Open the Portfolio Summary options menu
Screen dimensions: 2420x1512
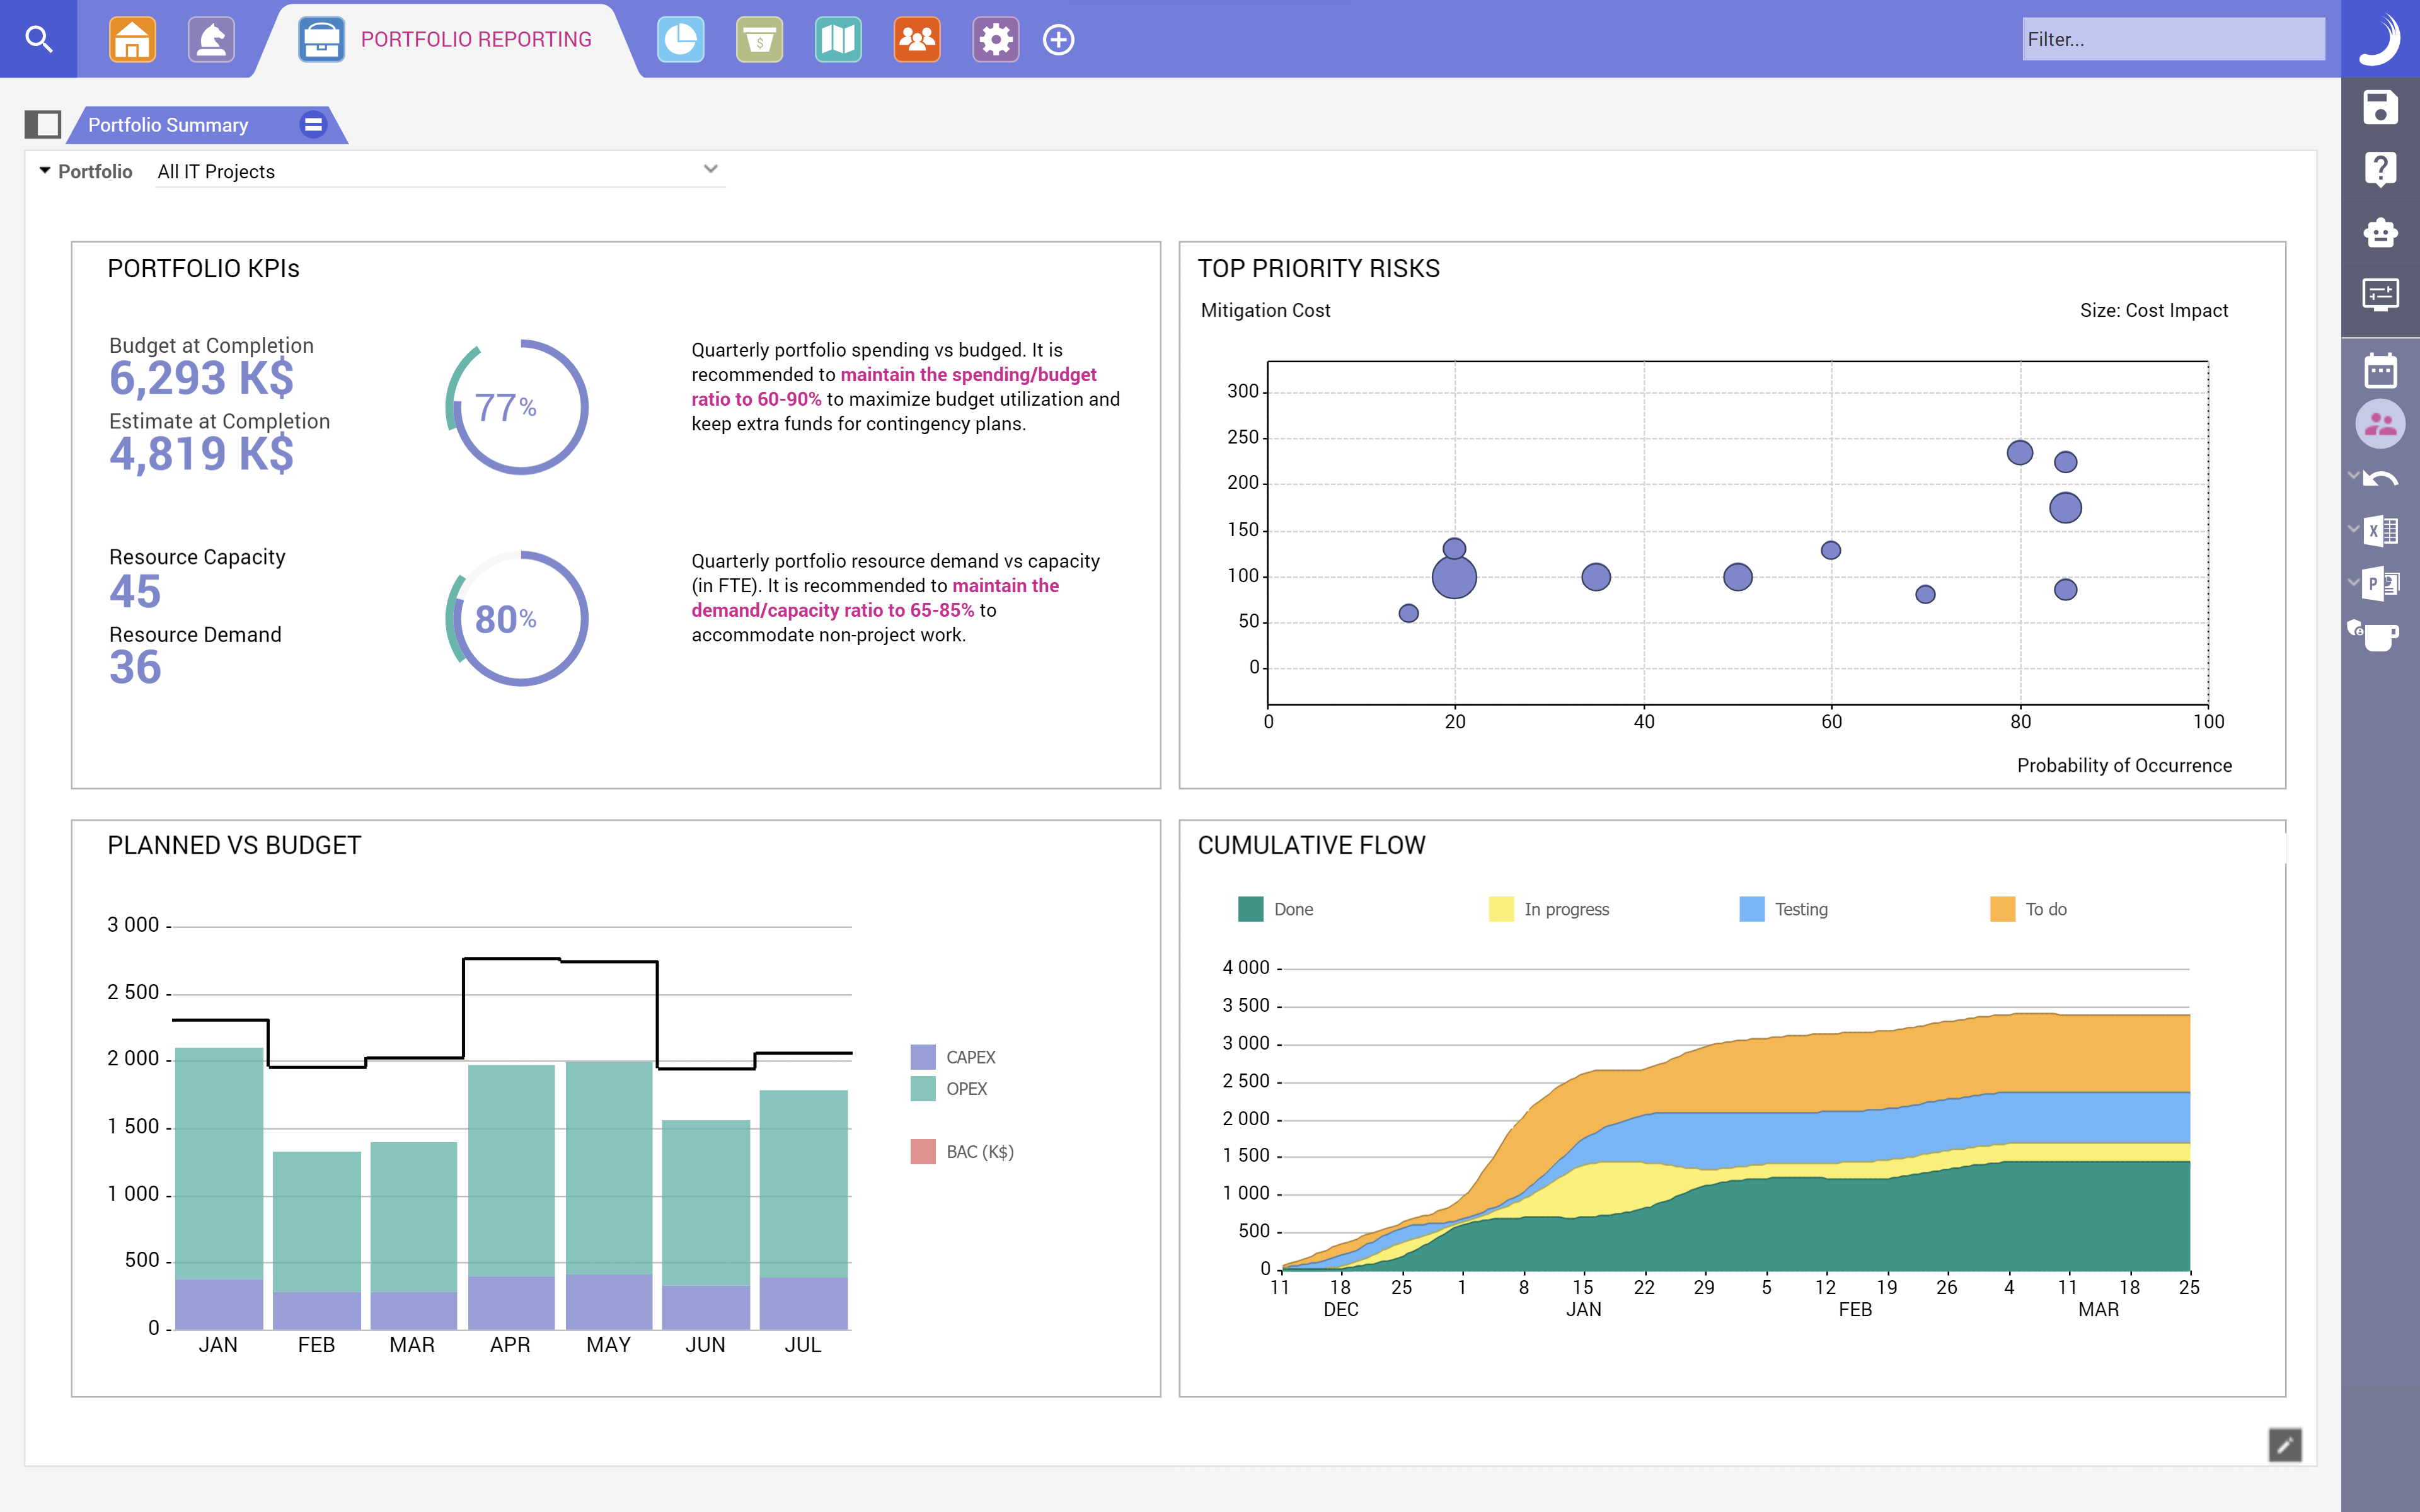coord(313,124)
